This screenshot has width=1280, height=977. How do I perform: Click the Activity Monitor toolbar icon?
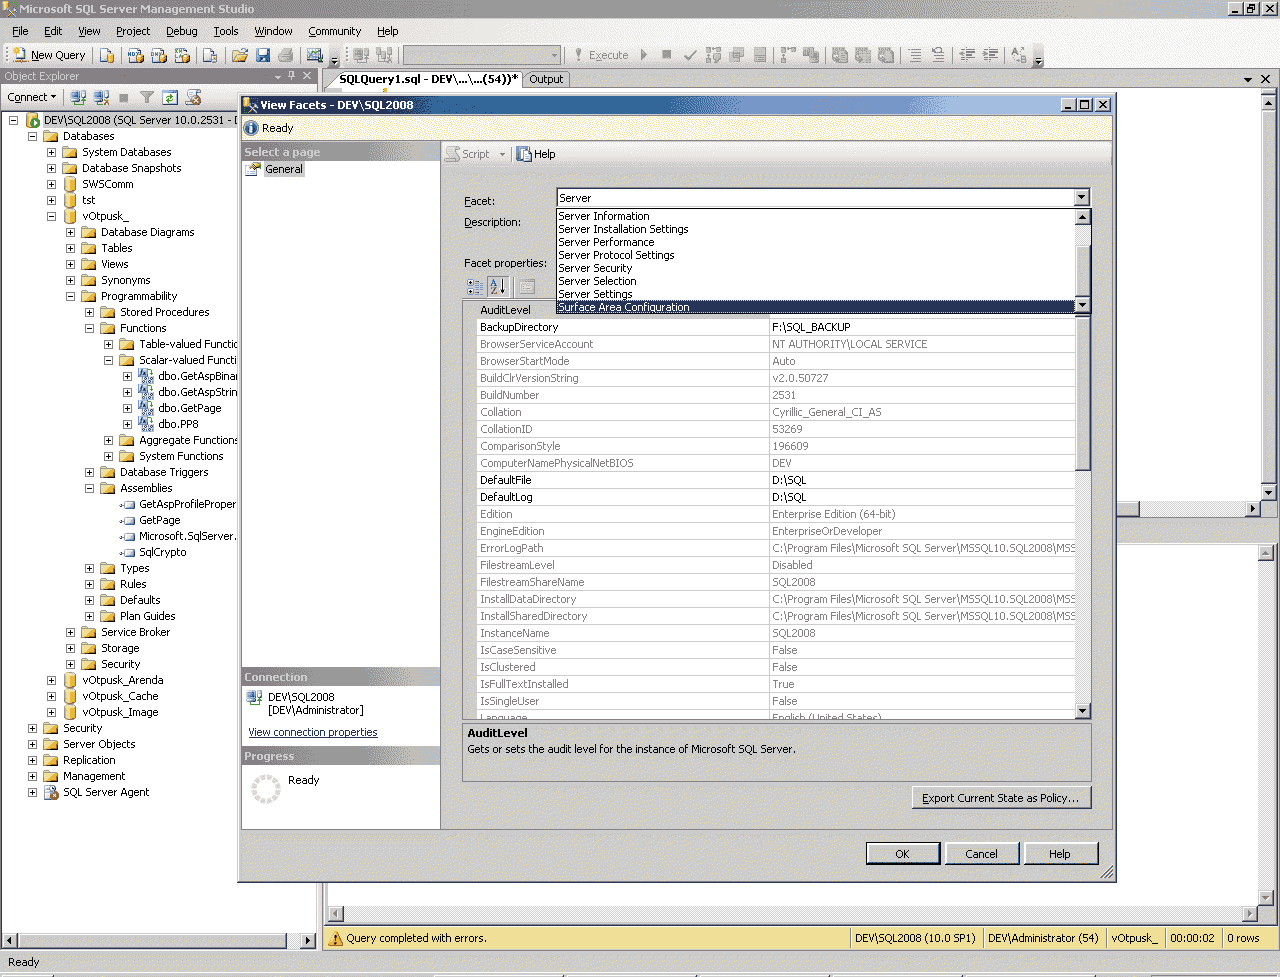[315, 55]
